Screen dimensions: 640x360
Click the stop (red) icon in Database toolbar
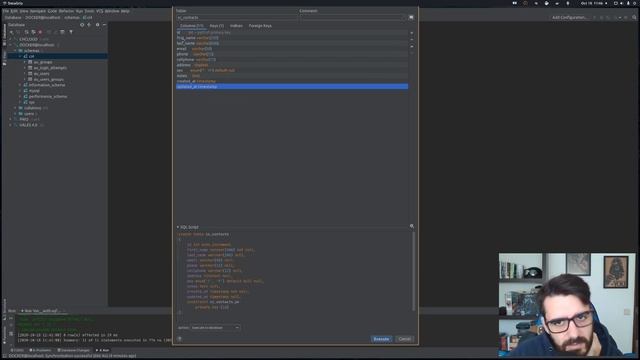40,32
